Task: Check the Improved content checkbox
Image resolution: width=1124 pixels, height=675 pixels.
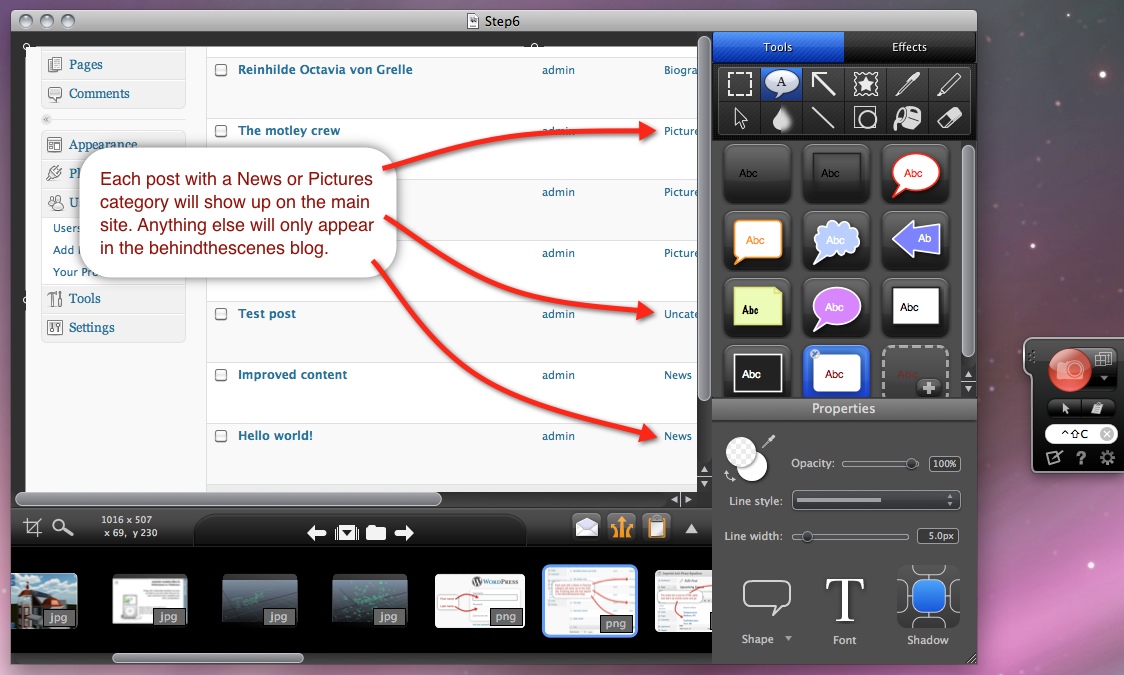Action: 221,375
